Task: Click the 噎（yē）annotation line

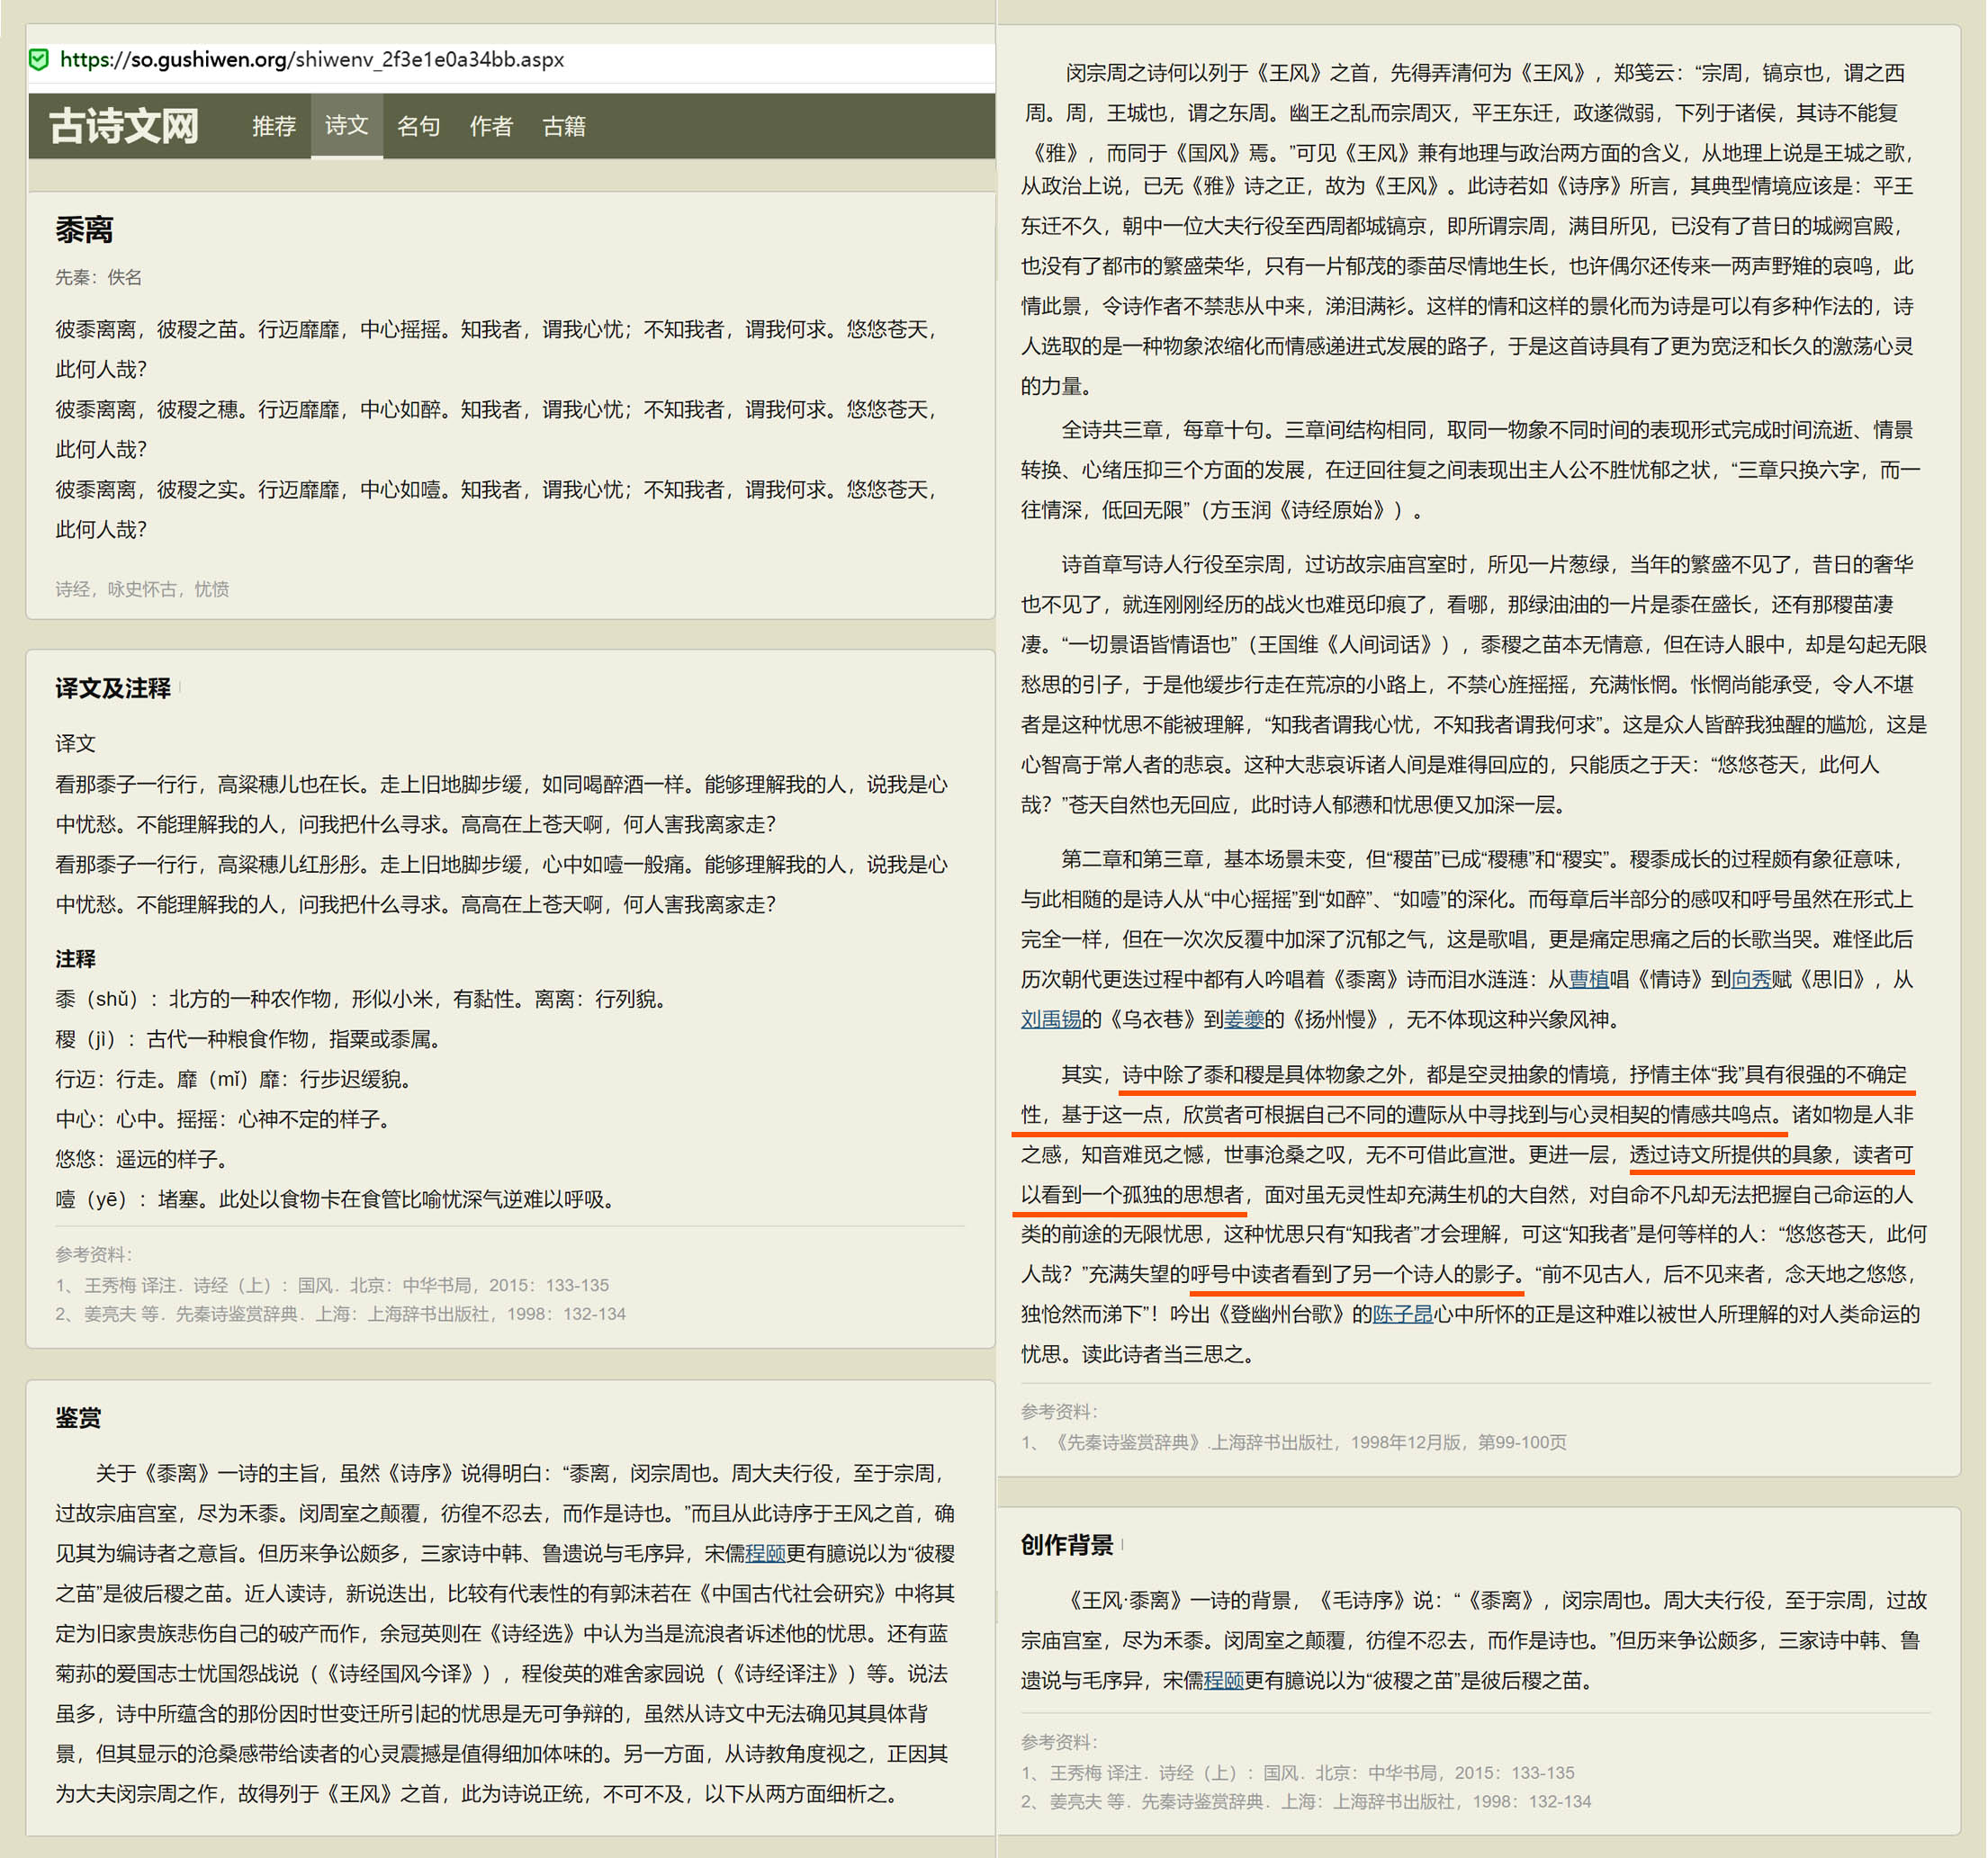Action: tap(335, 1199)
